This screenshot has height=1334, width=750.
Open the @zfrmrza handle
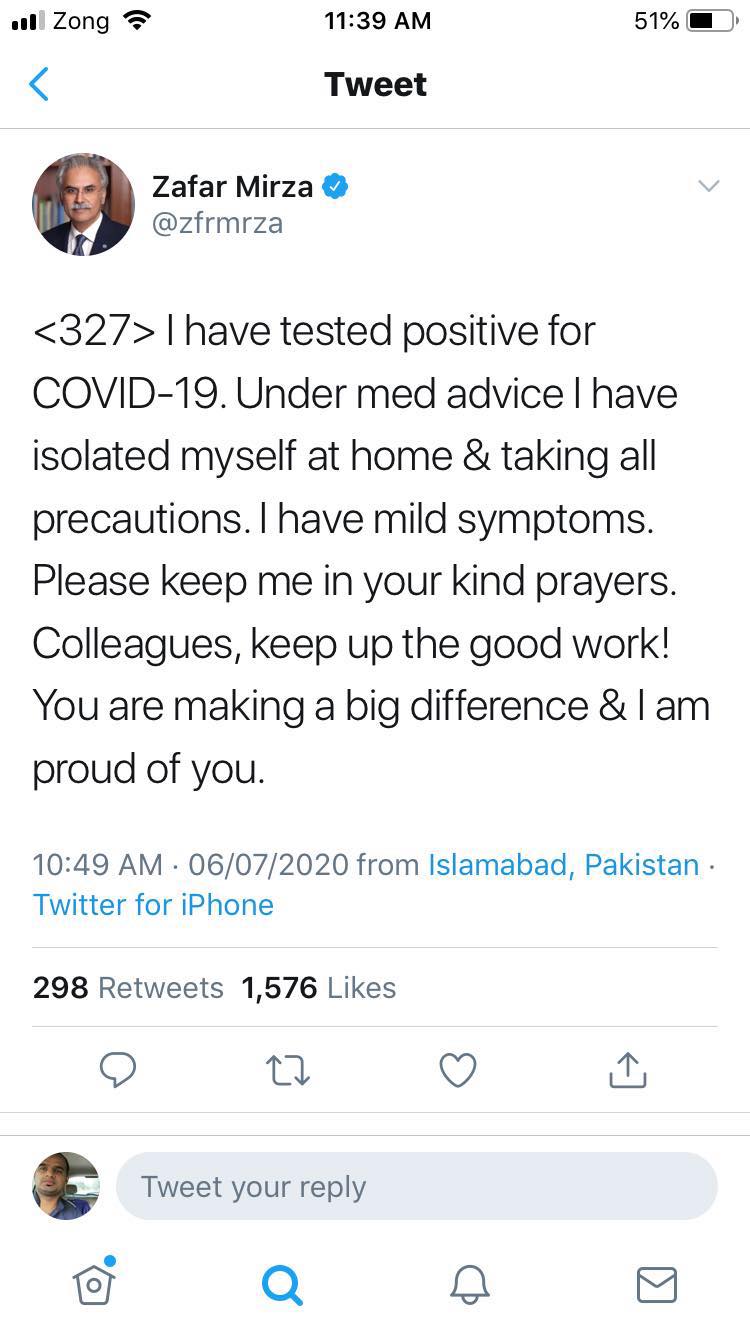pyautogui.click(x=217, y=223)
